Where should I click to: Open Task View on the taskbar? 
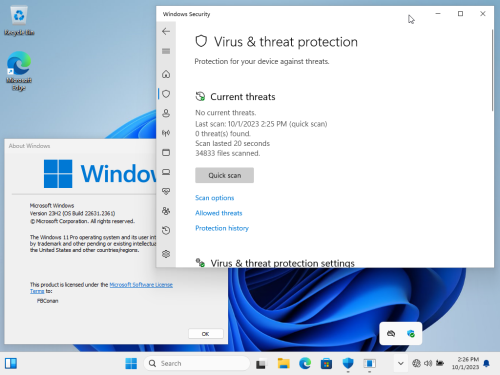[x=261, y=364]
